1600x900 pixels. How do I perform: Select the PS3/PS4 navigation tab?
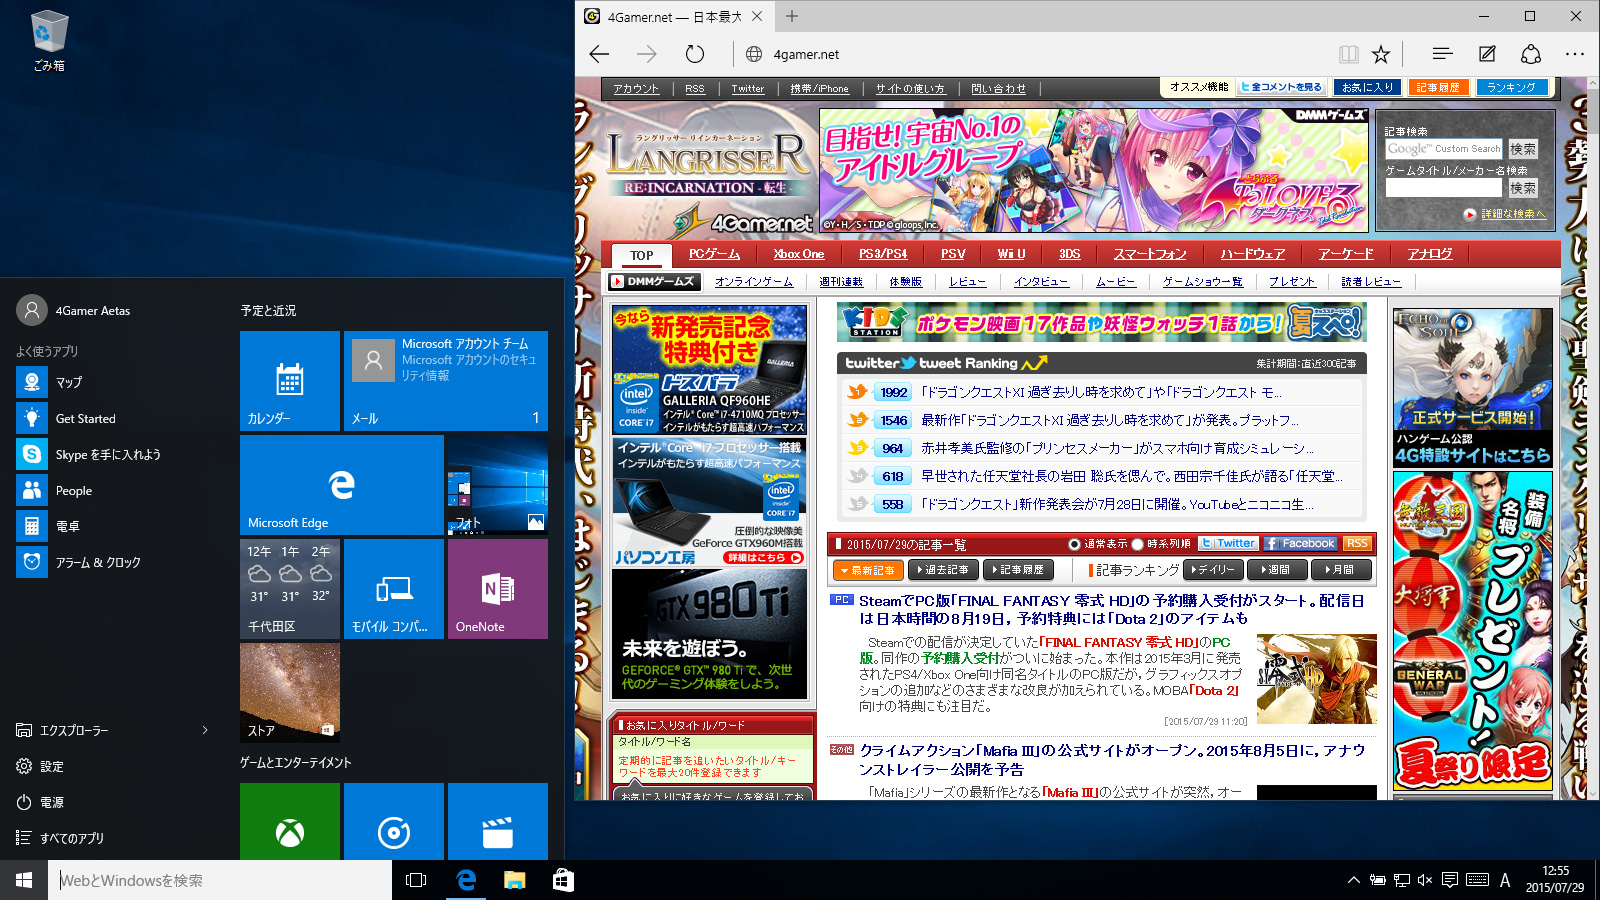click(x=883, y=254)
